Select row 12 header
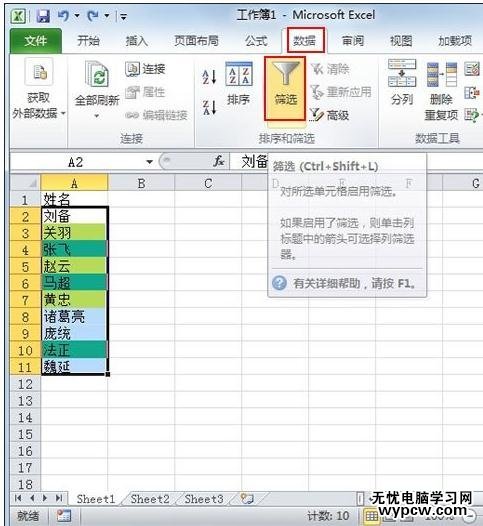 (x=25, y=384)
